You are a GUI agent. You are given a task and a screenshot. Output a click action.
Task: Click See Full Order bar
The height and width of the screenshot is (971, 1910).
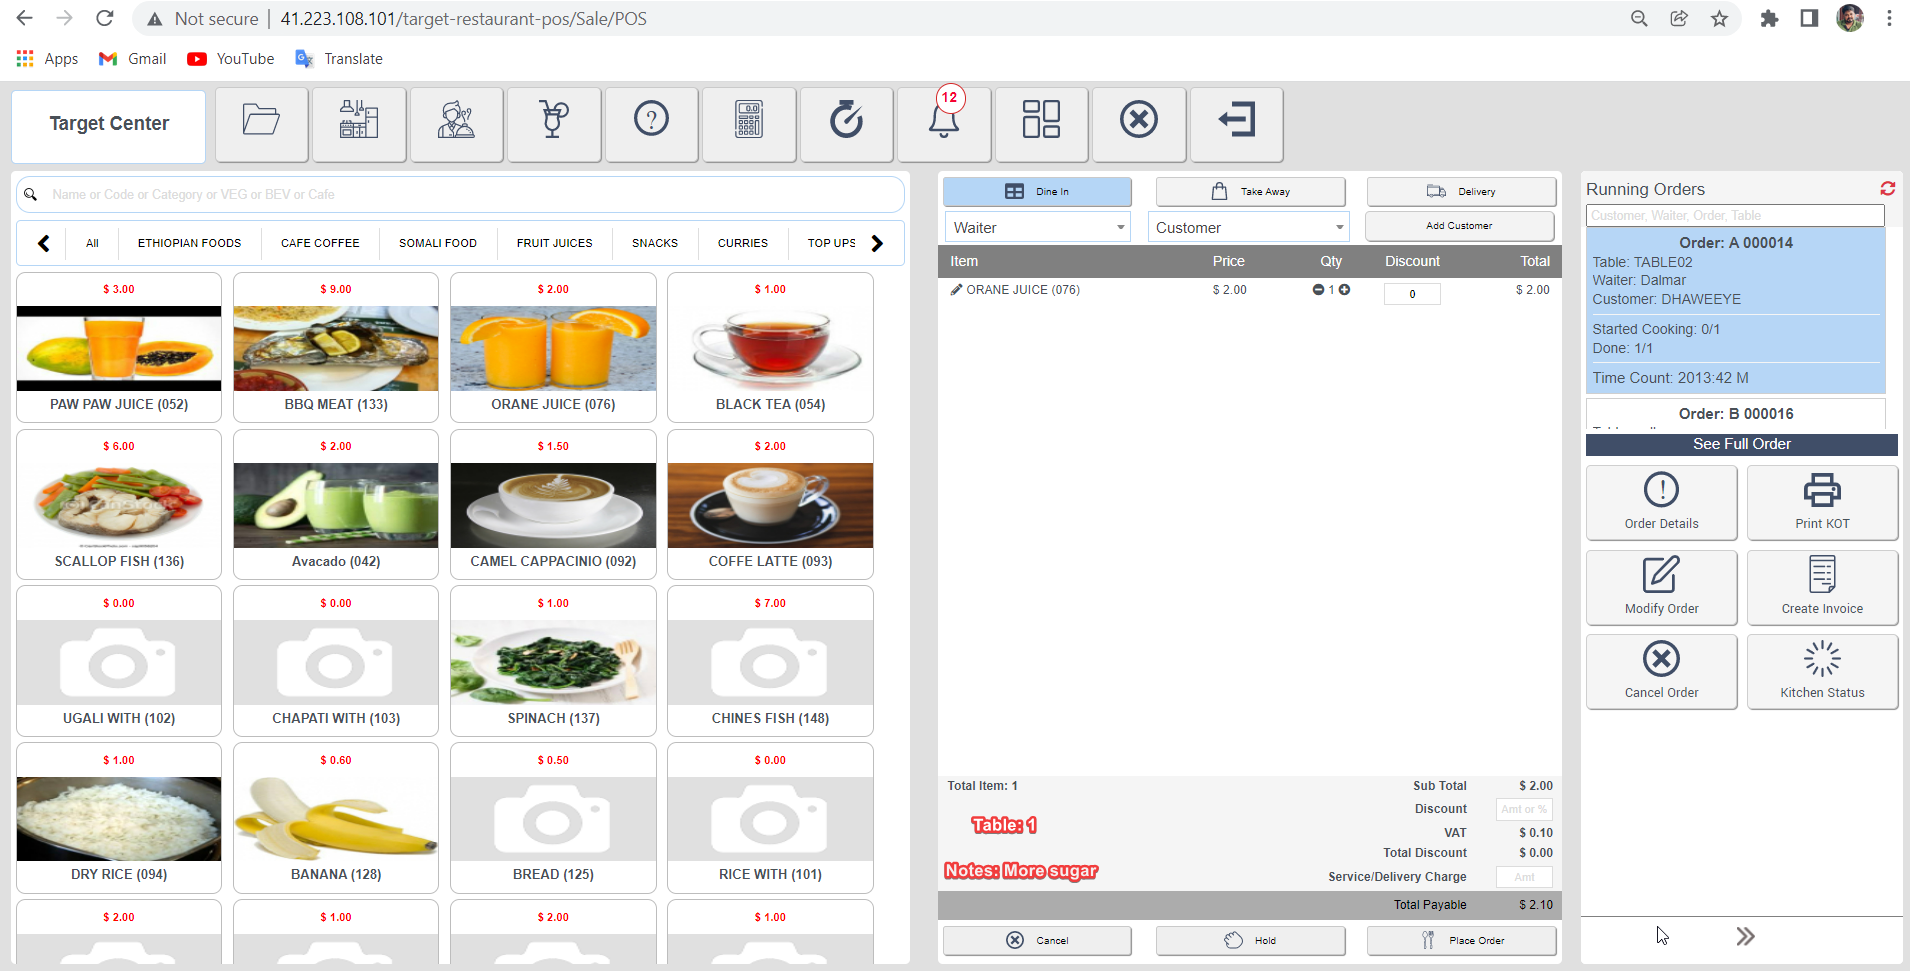(x=1741, y=444)
